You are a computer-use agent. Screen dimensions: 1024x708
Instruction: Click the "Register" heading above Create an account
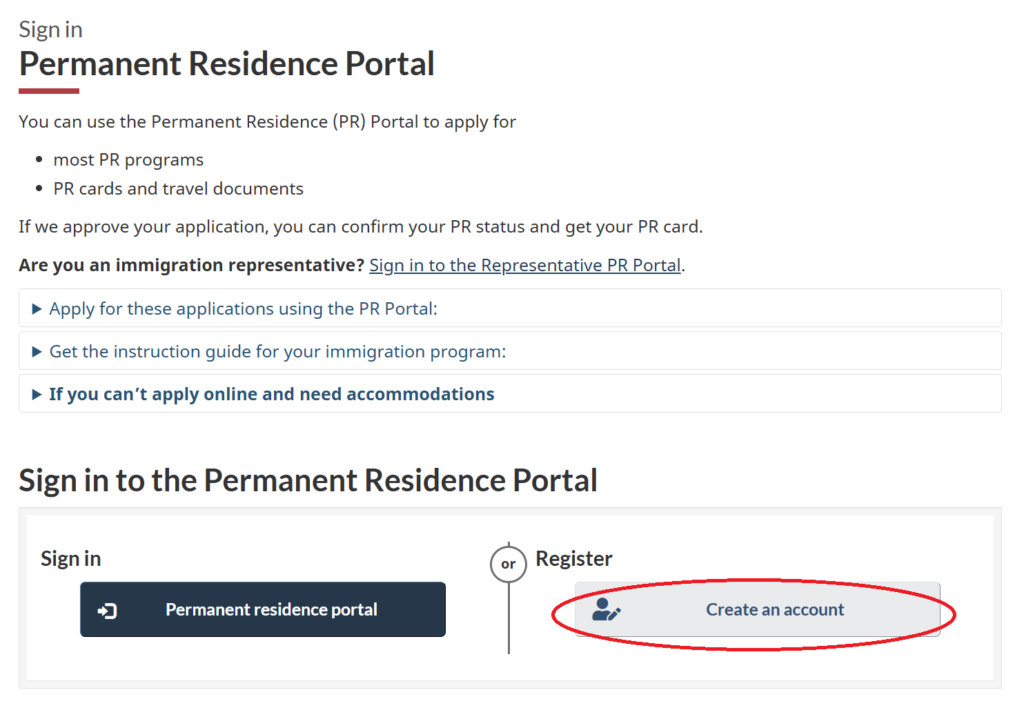574,559
